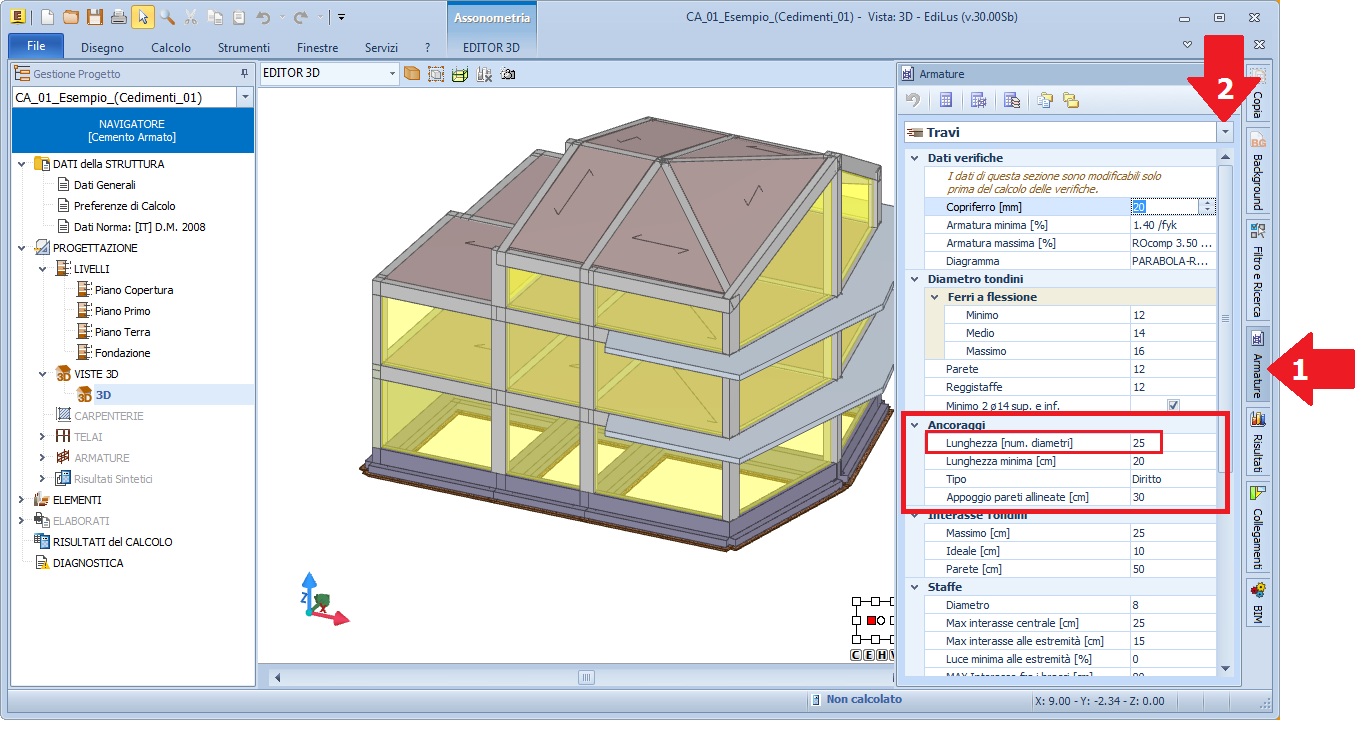
Task: Click the camera snapshot icon in 3D toolbar
Action: 508,74
